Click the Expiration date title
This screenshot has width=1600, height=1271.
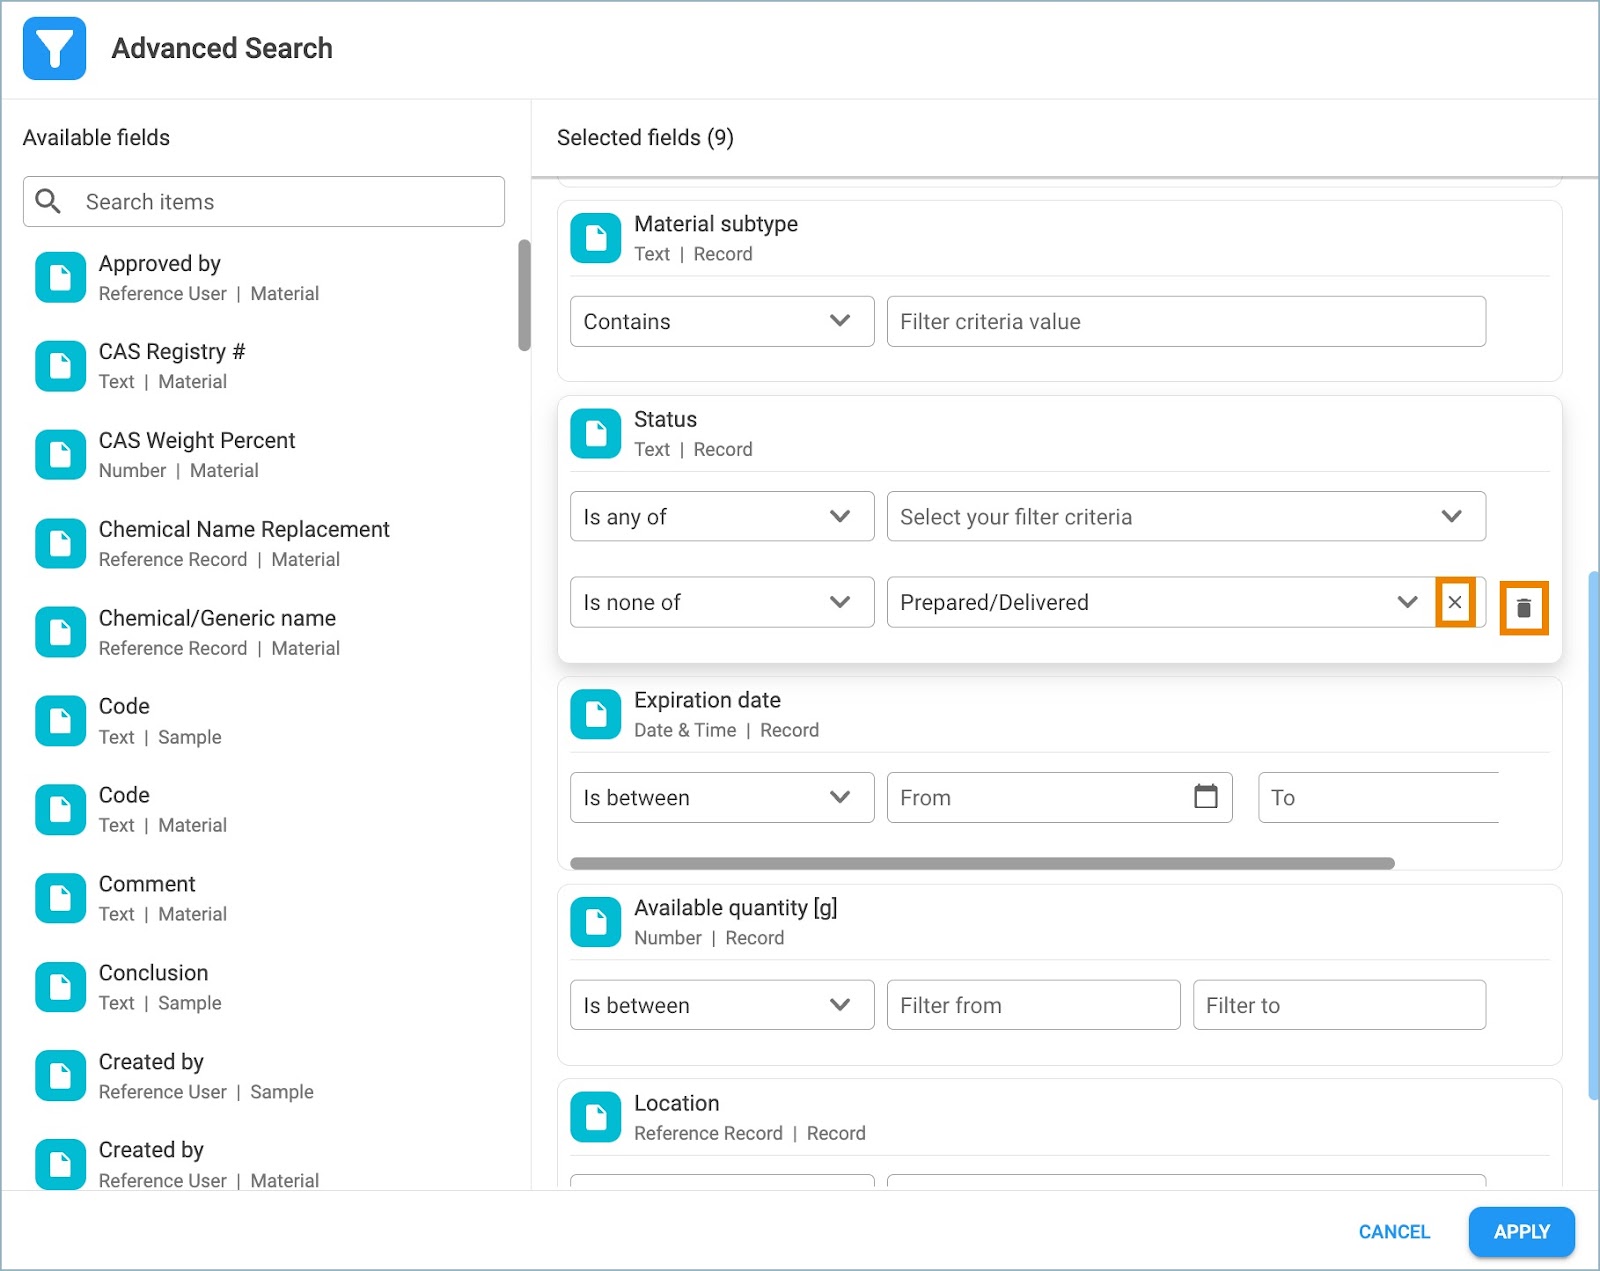coord(707,700)
